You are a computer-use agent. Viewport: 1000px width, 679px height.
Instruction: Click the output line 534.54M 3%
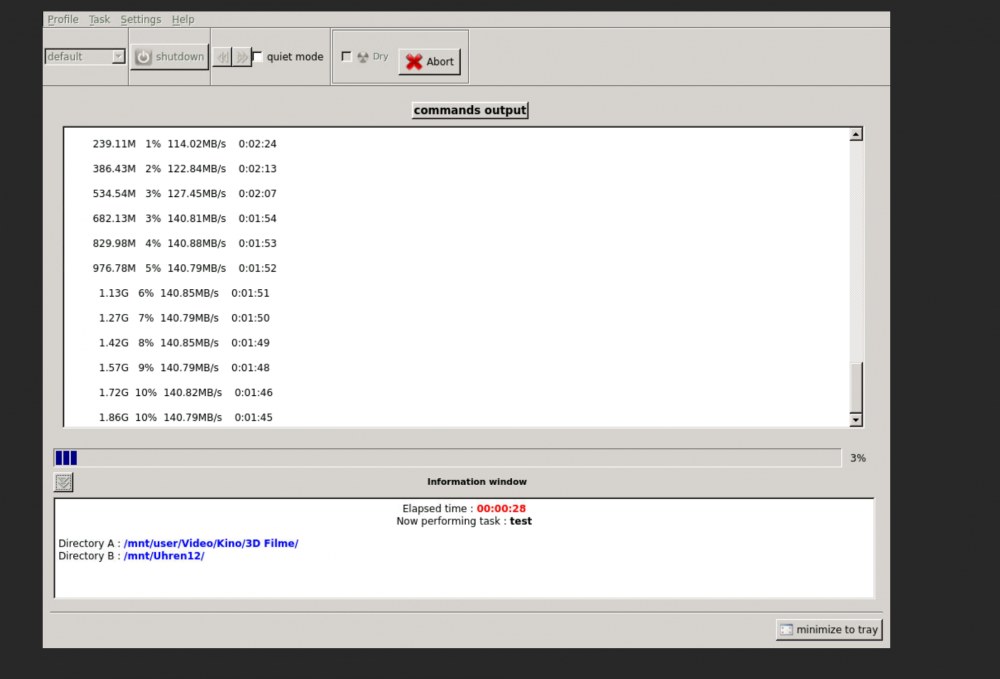tap(184, 194)
